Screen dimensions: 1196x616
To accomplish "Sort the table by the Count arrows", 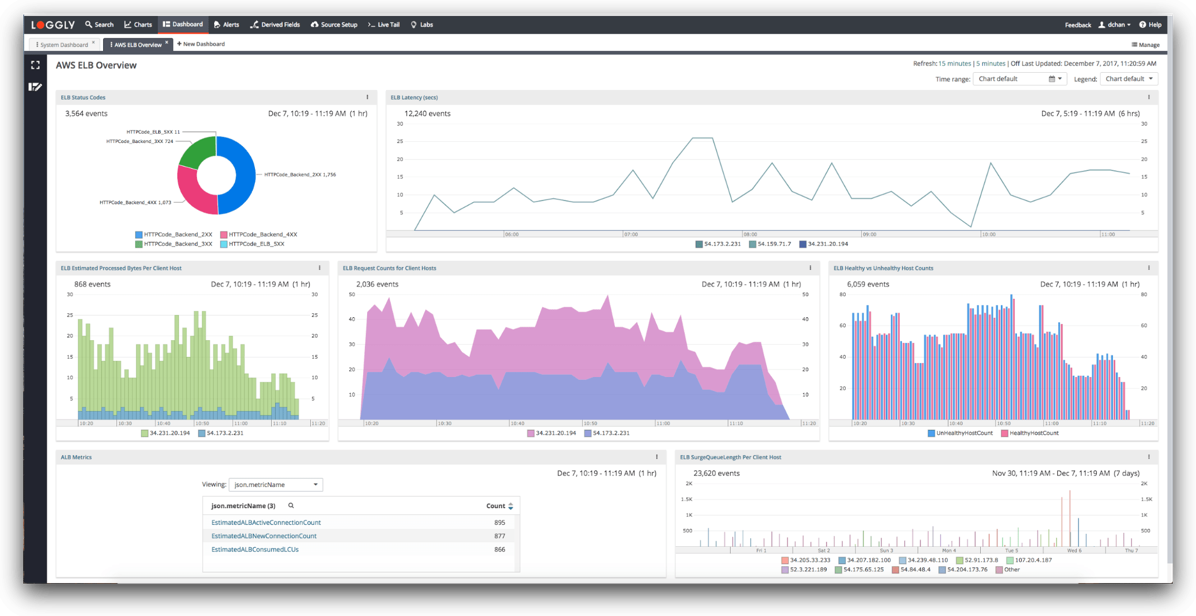I will tap(510, 506).
